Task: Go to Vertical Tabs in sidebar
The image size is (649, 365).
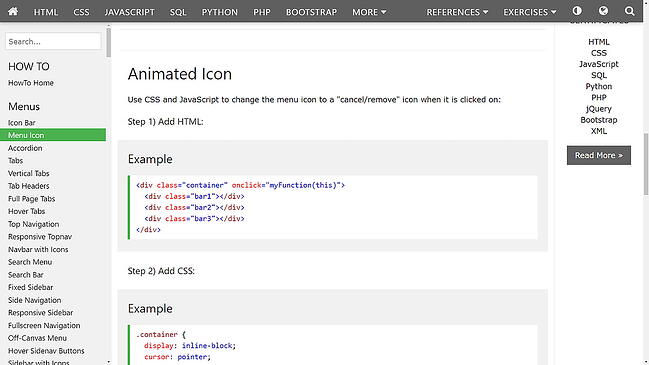Action: pyautogui.click(x=29, y=173)
